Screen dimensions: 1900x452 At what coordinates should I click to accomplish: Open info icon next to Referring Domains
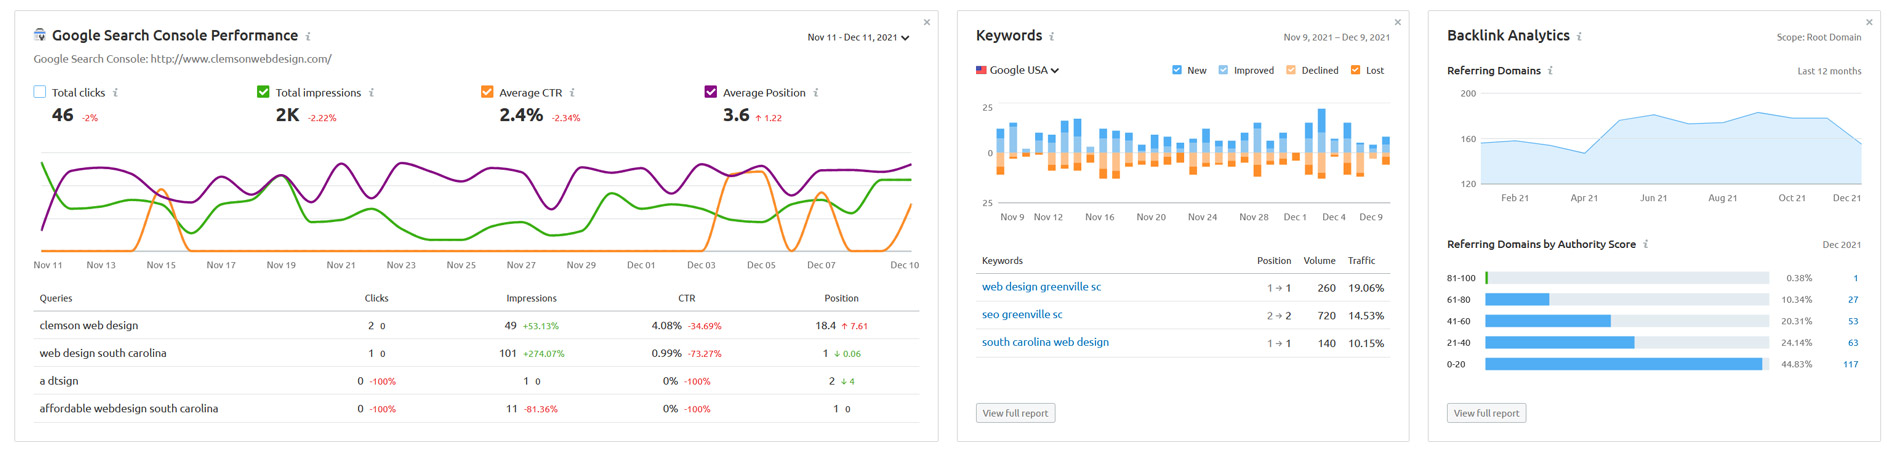(x=1550, y=70)
